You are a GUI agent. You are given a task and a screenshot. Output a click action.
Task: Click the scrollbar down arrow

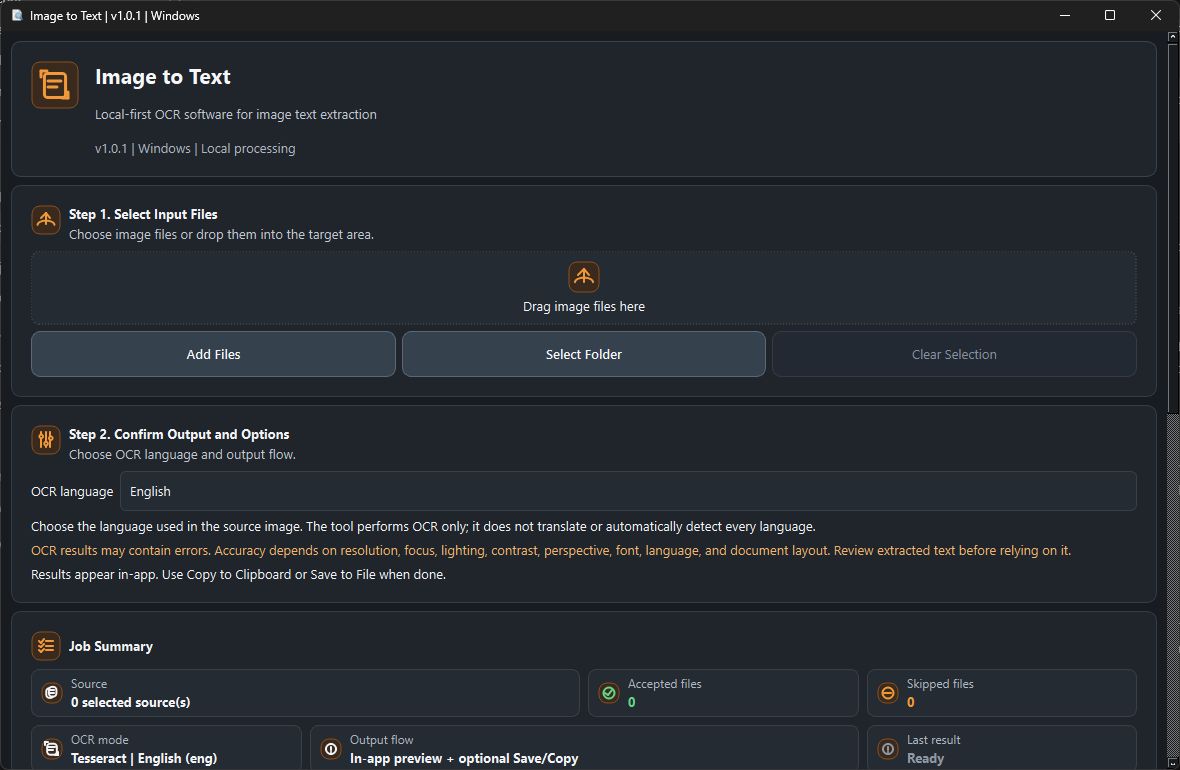(x=1172, y=763)
